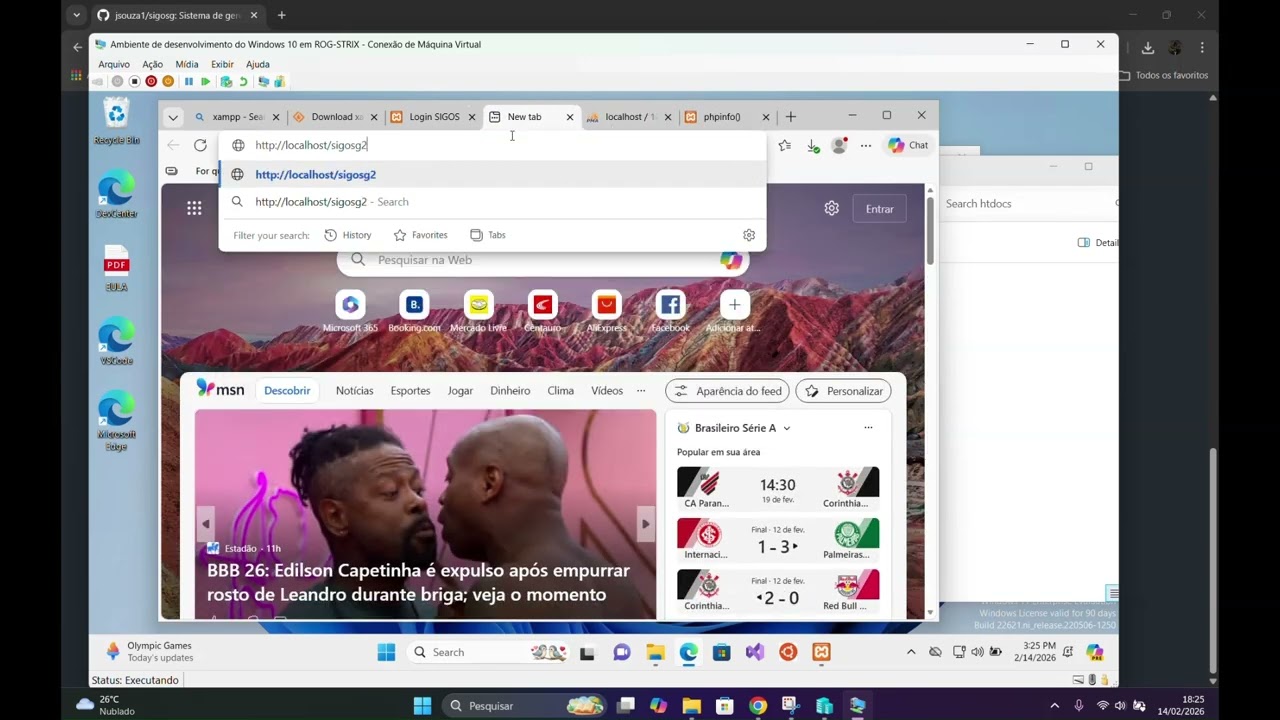Expand the Brasileiro Série A dropdown

(787, 428)
